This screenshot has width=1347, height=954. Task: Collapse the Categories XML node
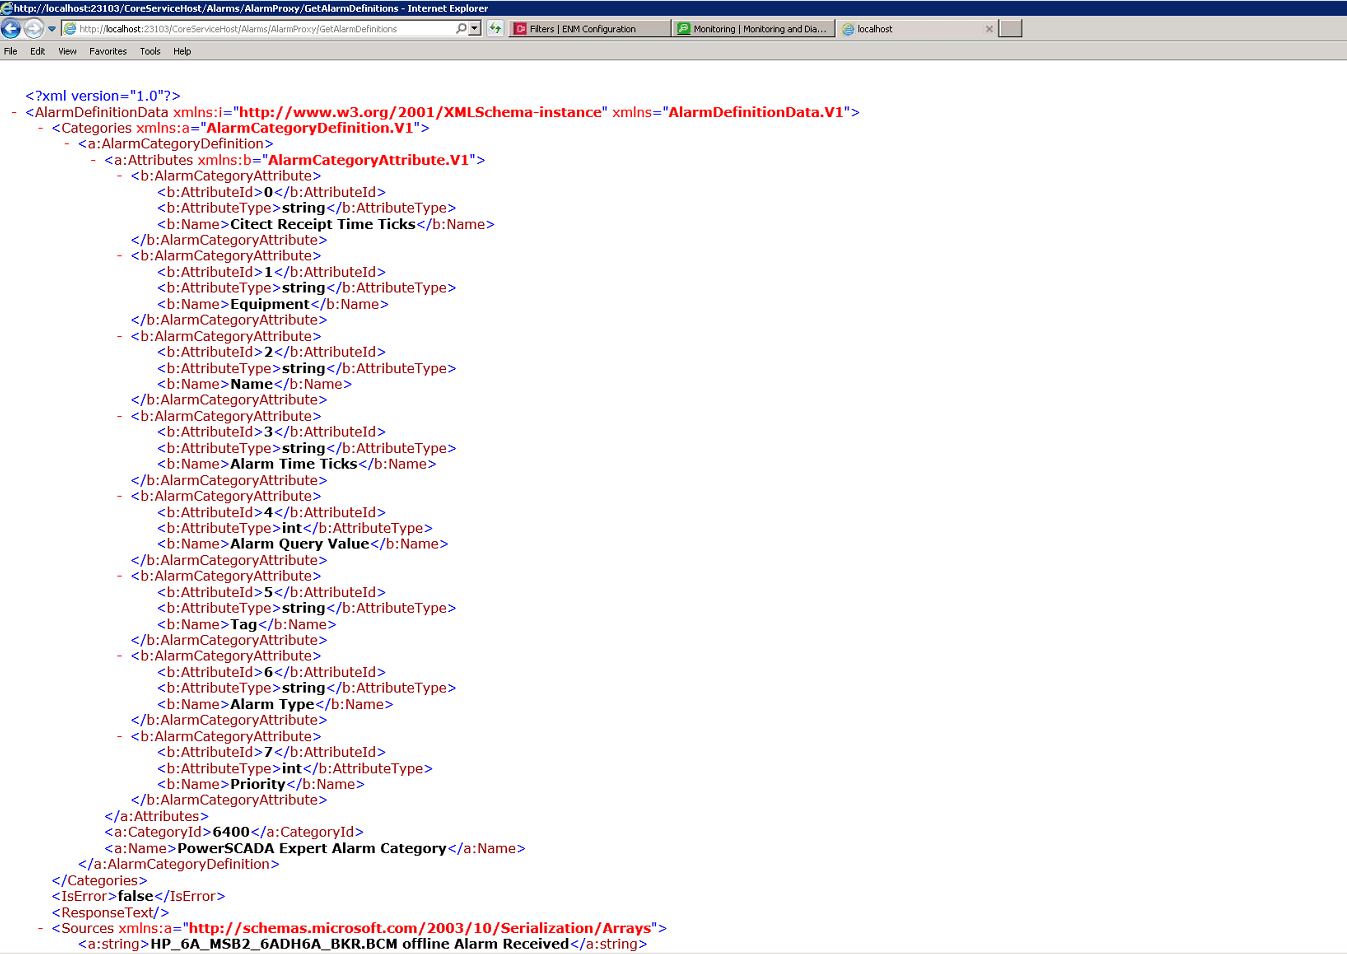point(40,128)
